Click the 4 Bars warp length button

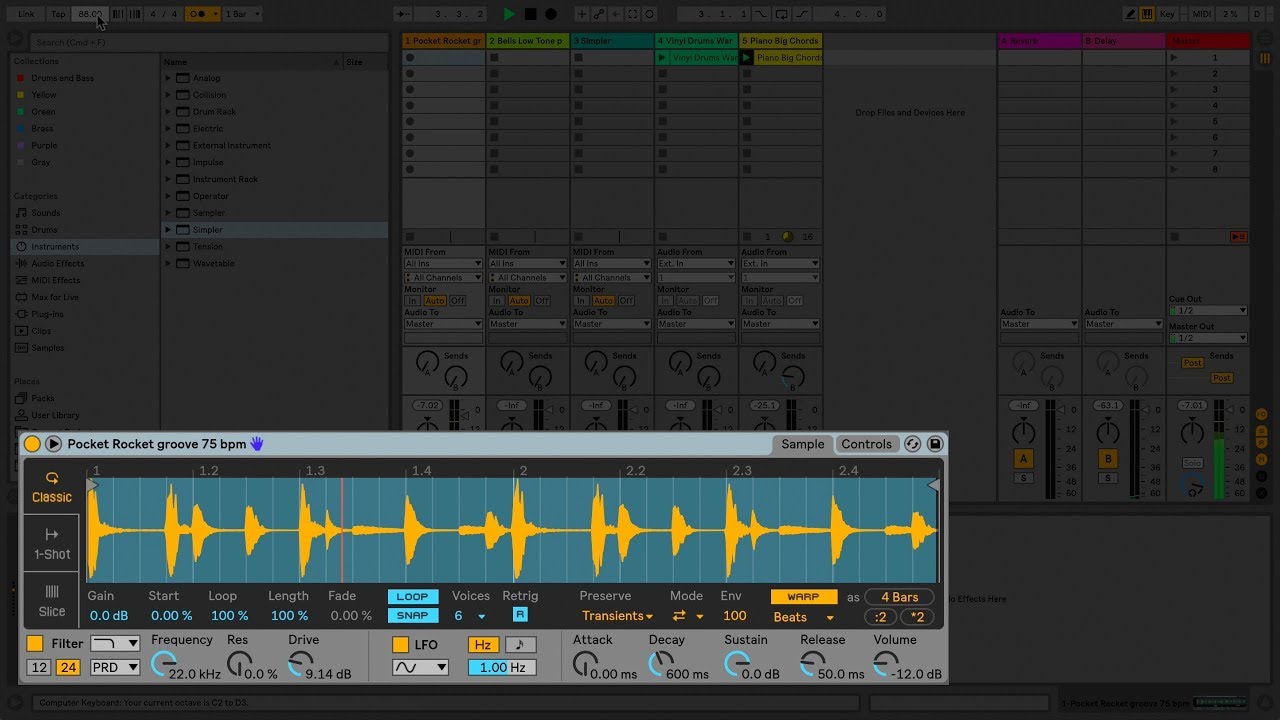899,597
